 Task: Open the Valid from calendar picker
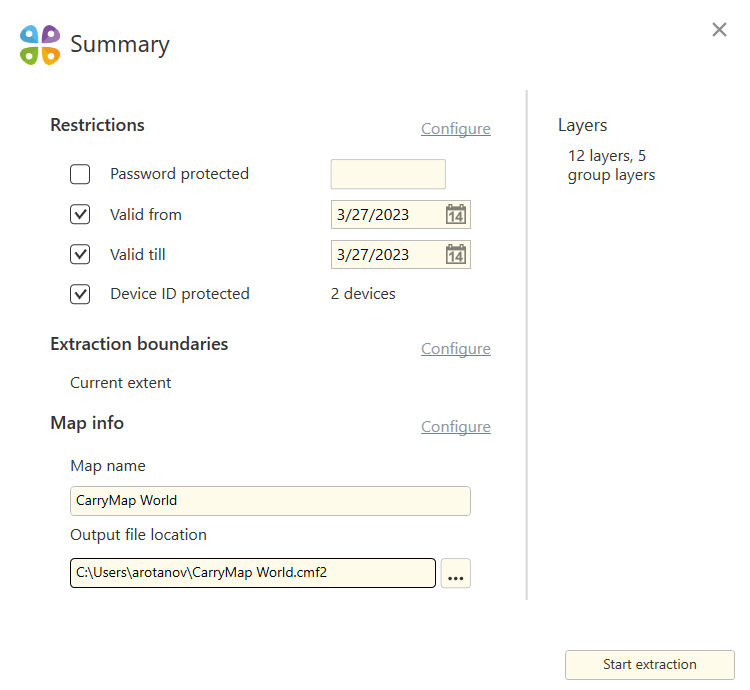(x=455, y=214)
